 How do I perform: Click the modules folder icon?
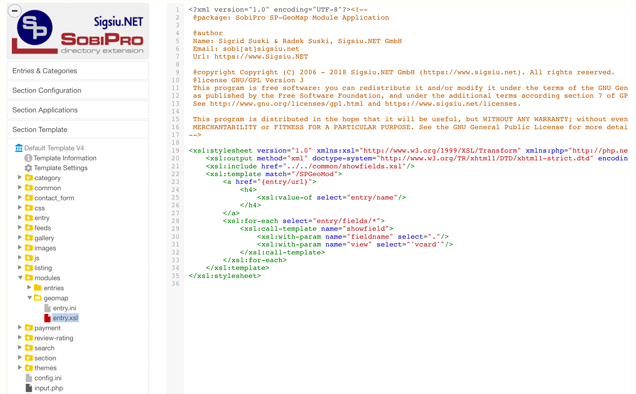(x=29, y=278)
